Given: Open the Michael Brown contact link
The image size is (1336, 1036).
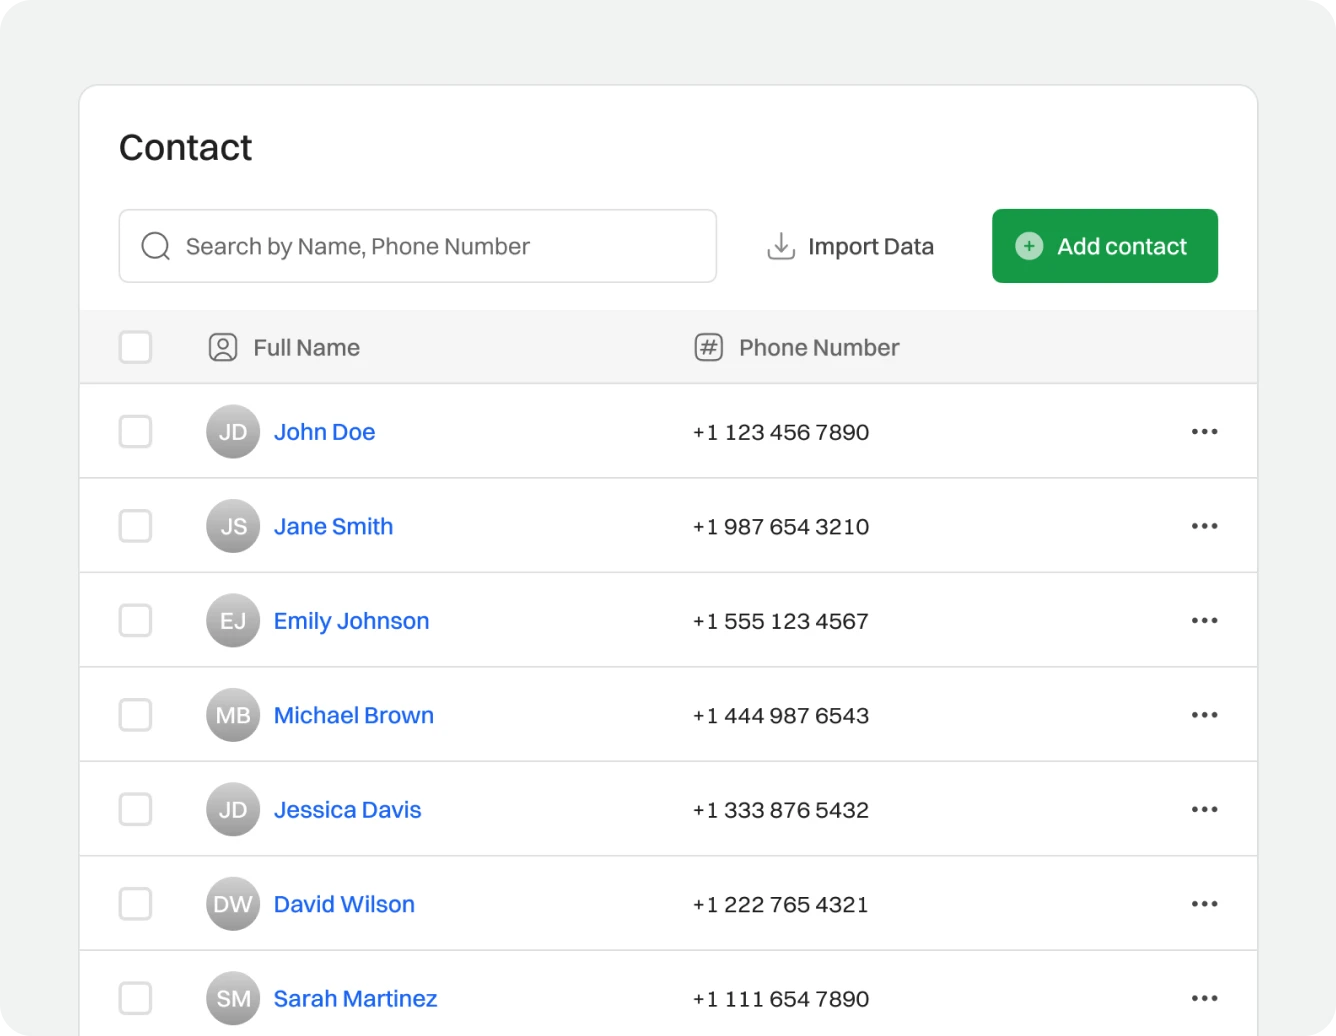Looking at the screenshot, I should click(354, 715).
